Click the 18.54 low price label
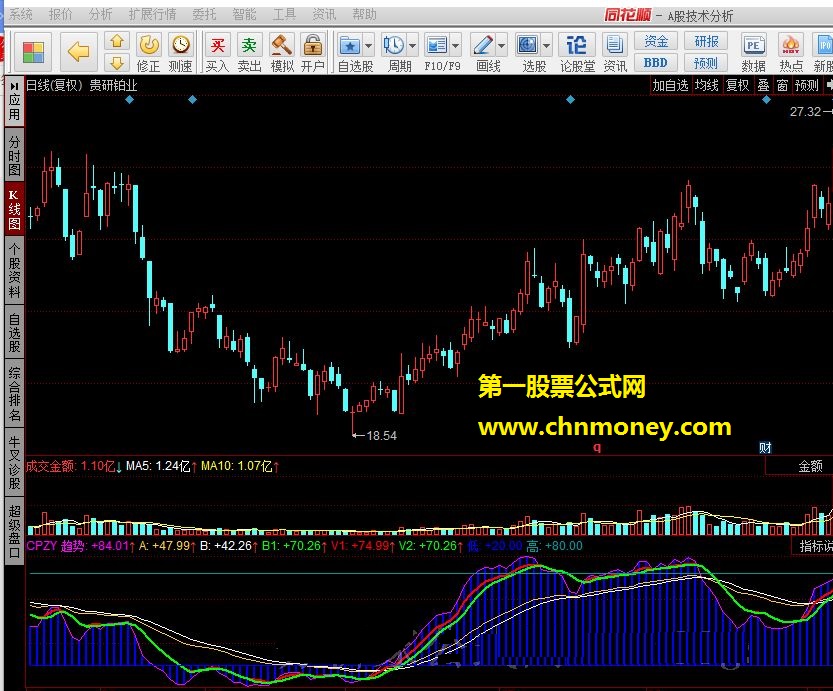Viewport: 833px width, 691px height. (x=381, y=436)
